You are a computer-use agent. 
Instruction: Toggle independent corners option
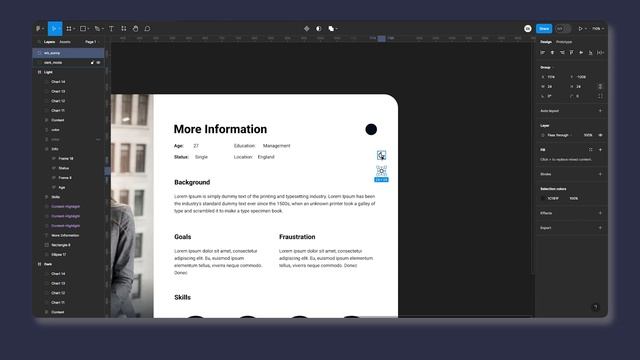(600, 96)
